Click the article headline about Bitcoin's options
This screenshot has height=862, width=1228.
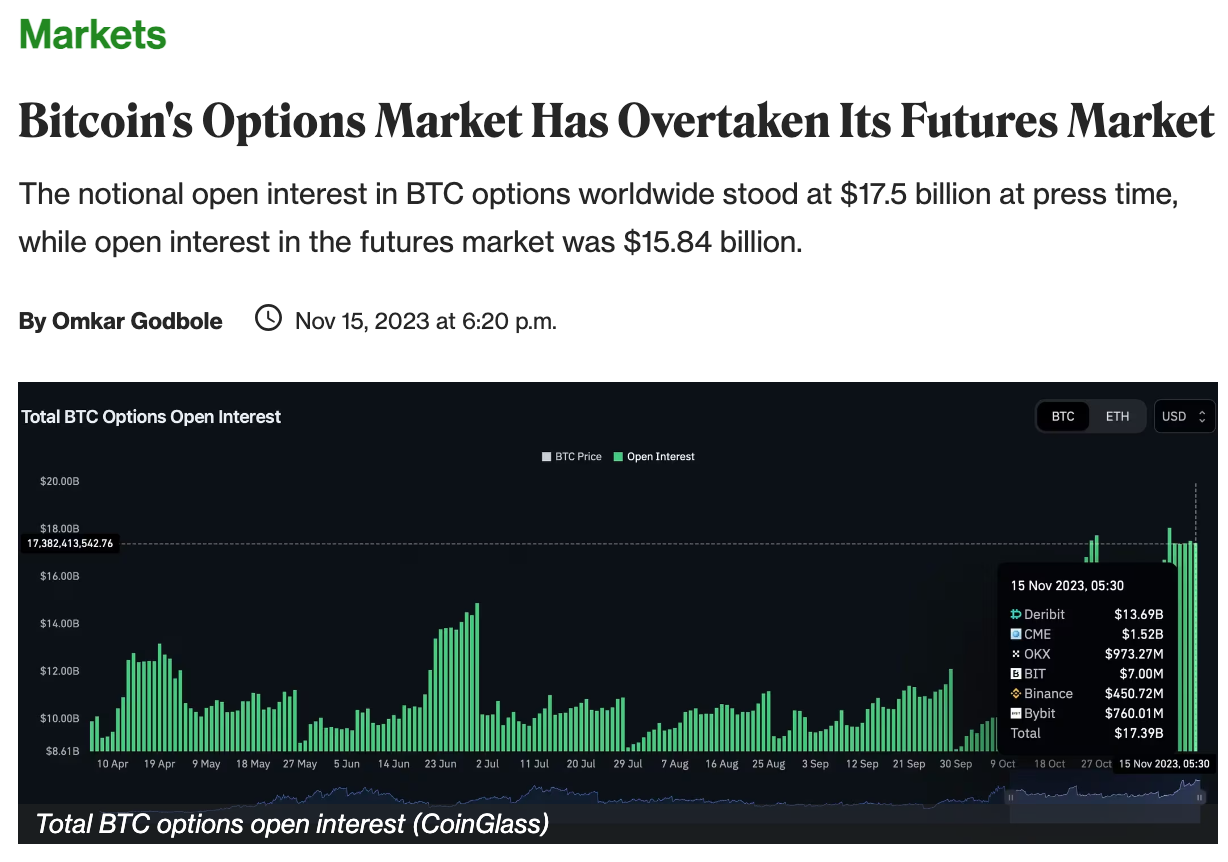coord(616,122)
